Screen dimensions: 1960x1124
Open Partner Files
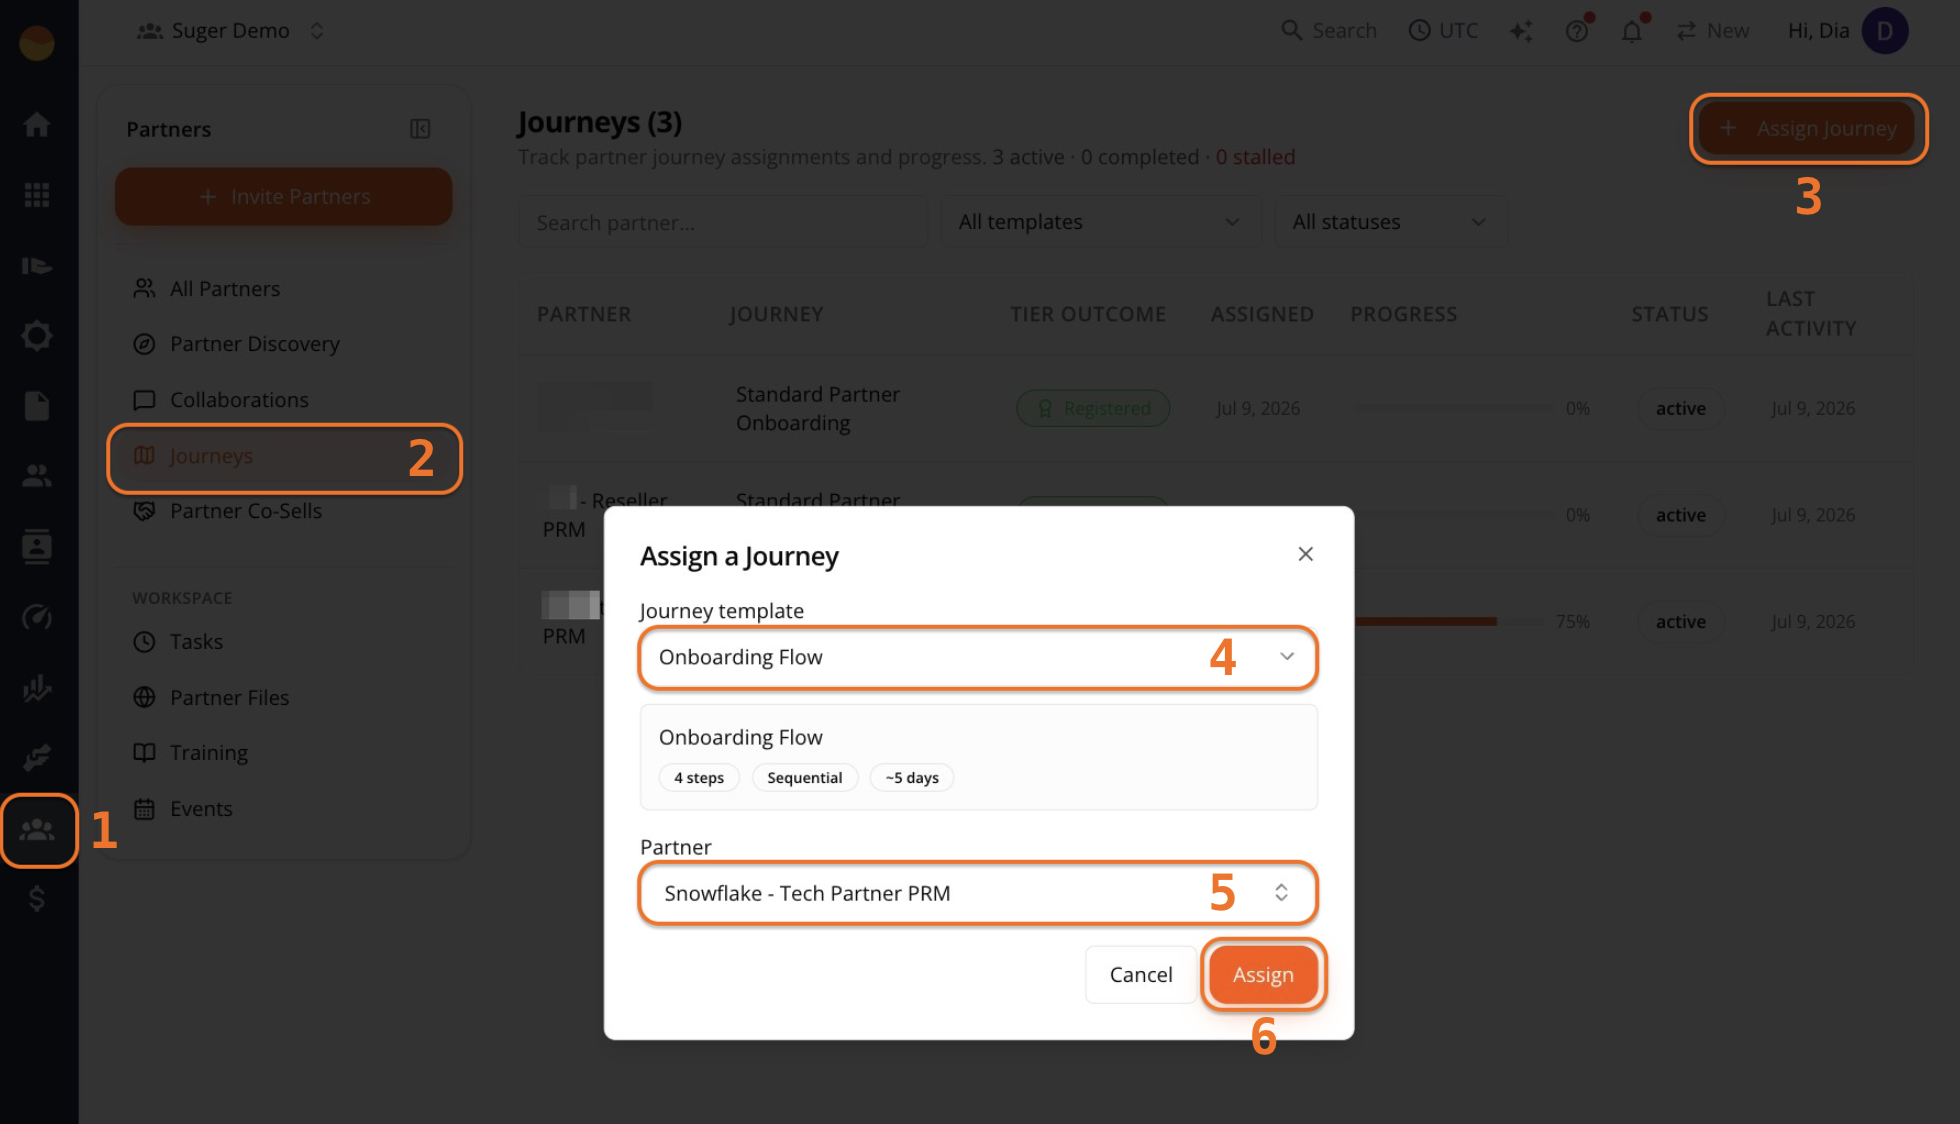(229, 698)
